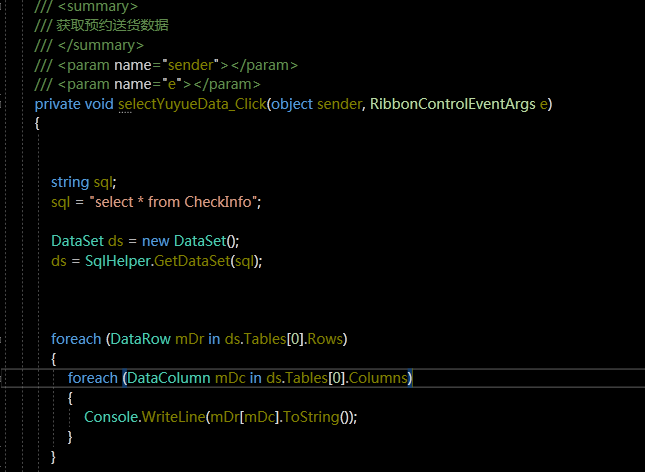Click the param comment line named "e"
The image size is (645, 472).
coord(147,84)
